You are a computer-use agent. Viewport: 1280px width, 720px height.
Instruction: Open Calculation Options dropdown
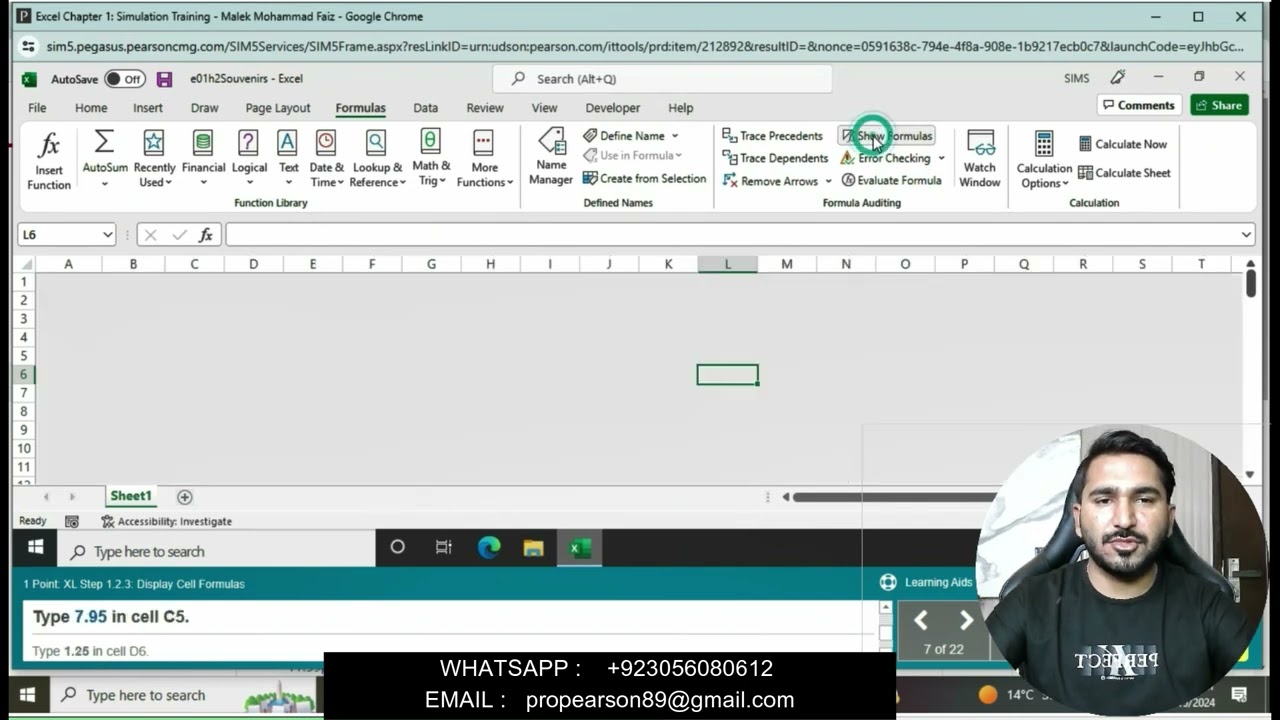coord(1044,160)
